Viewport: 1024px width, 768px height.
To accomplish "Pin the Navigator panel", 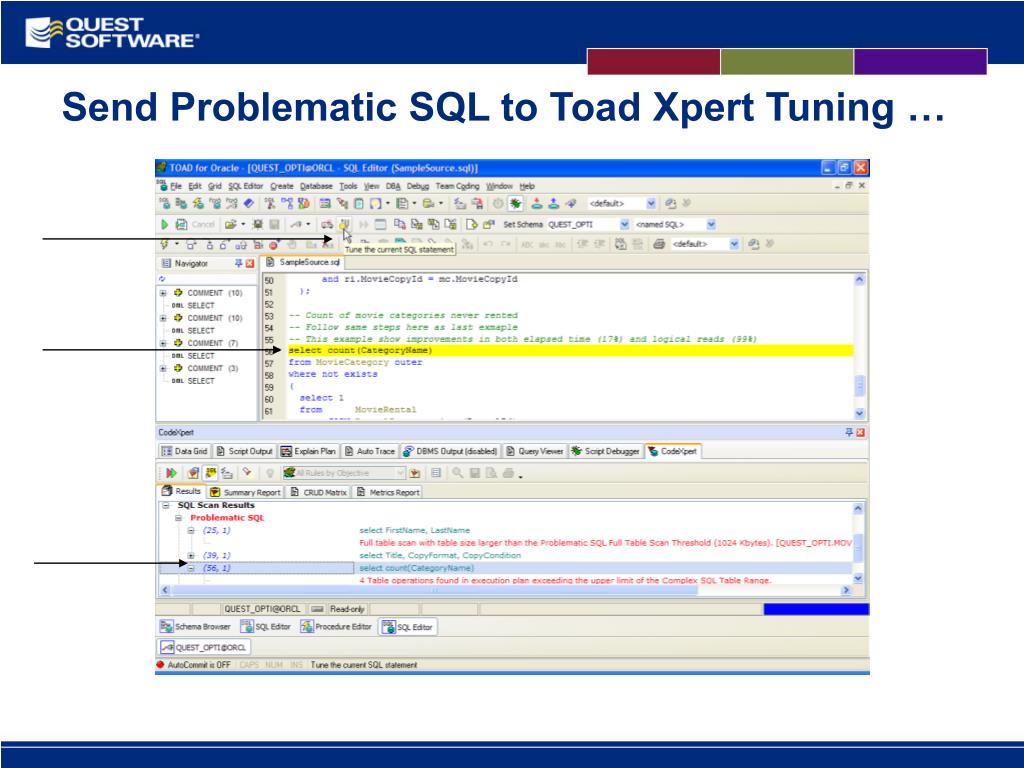I will pos(238,263).
